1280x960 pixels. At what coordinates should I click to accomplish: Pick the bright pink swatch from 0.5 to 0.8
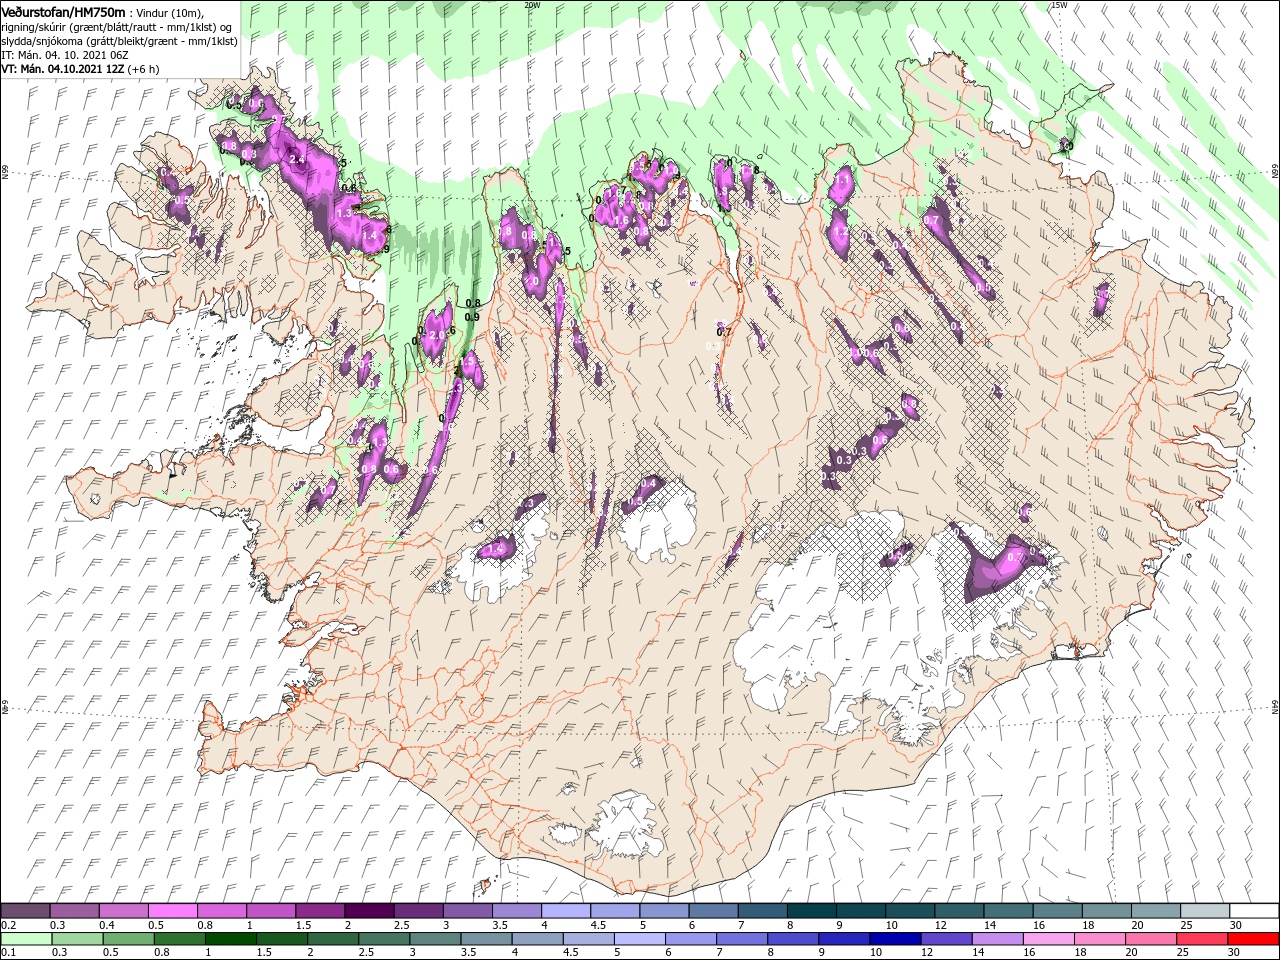(x=172, y=911)
